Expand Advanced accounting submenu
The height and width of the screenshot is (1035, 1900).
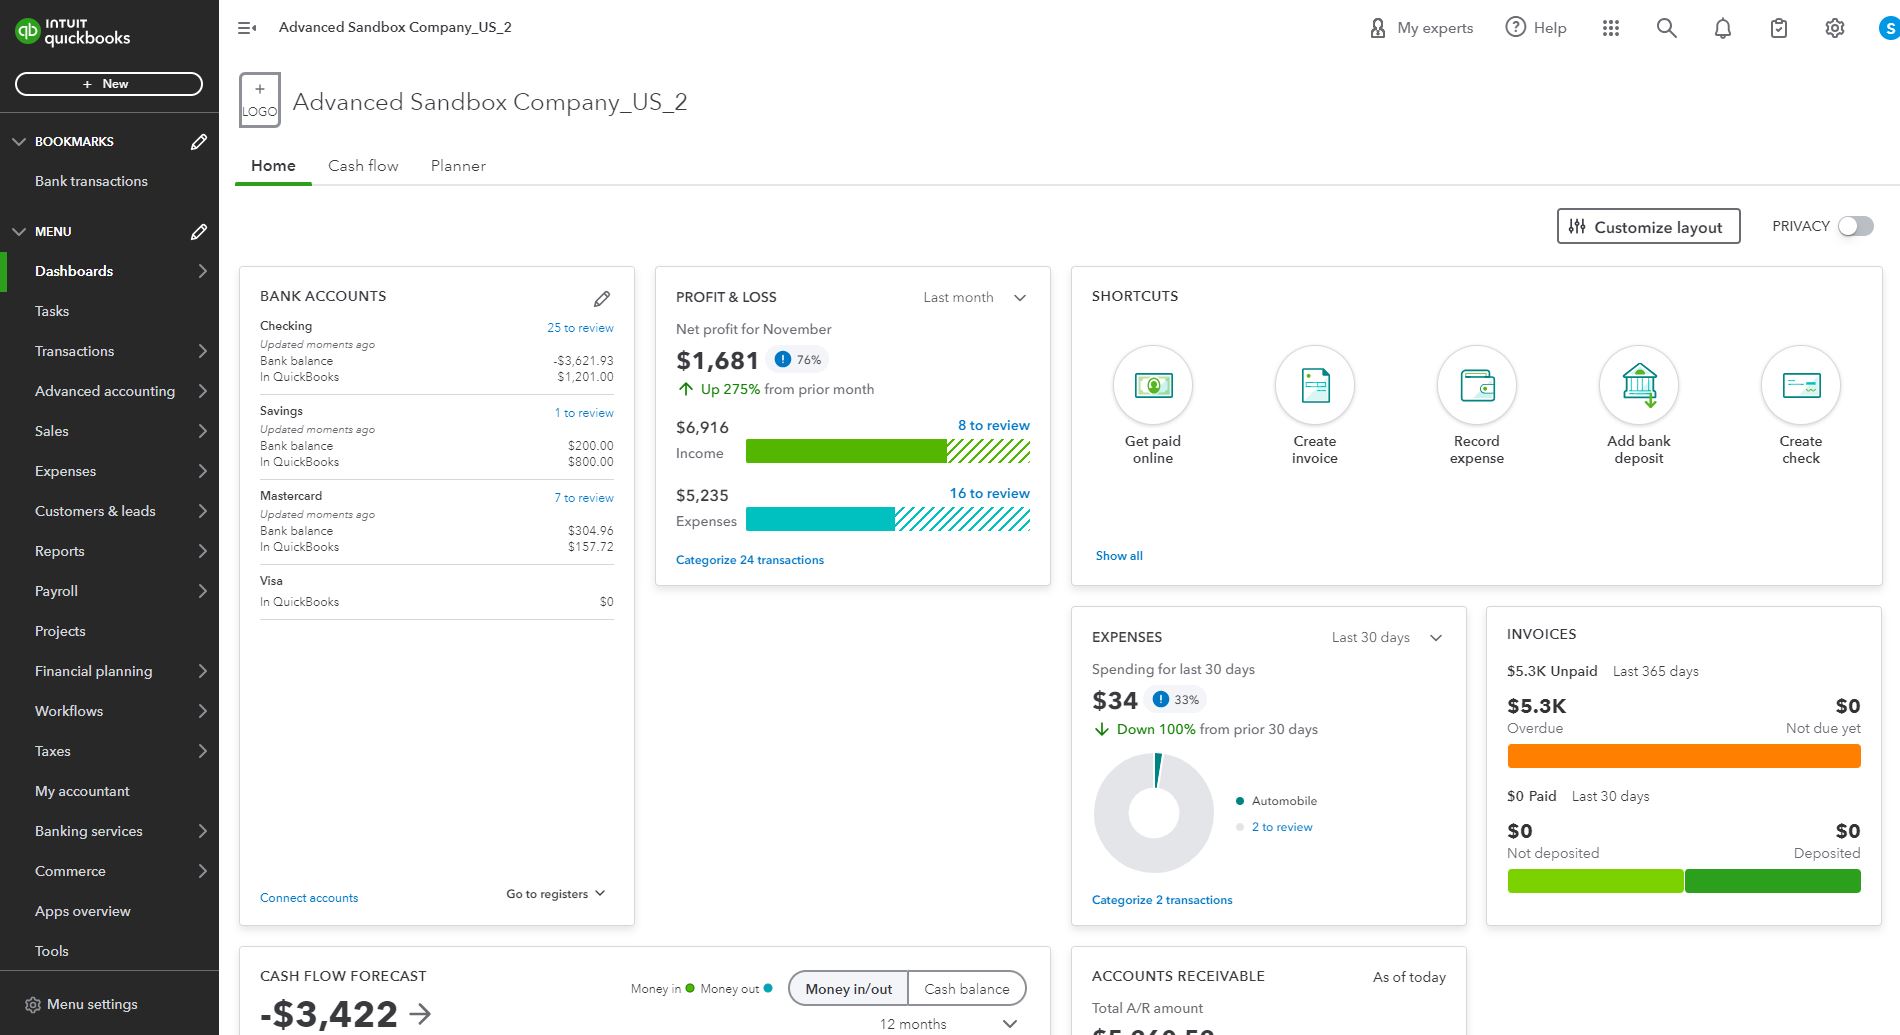pos(203,391)
